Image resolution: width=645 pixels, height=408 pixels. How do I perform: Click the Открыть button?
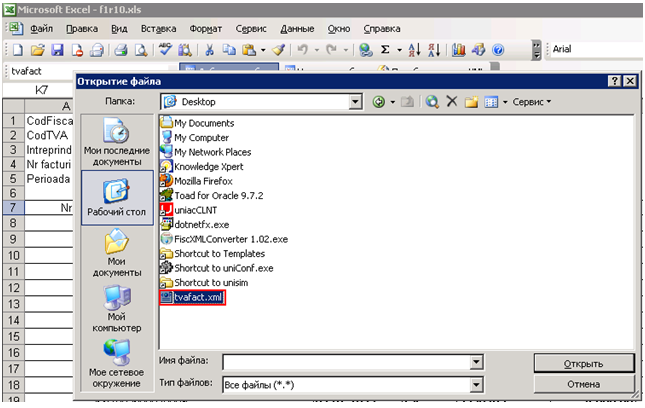tap(584, 364)
